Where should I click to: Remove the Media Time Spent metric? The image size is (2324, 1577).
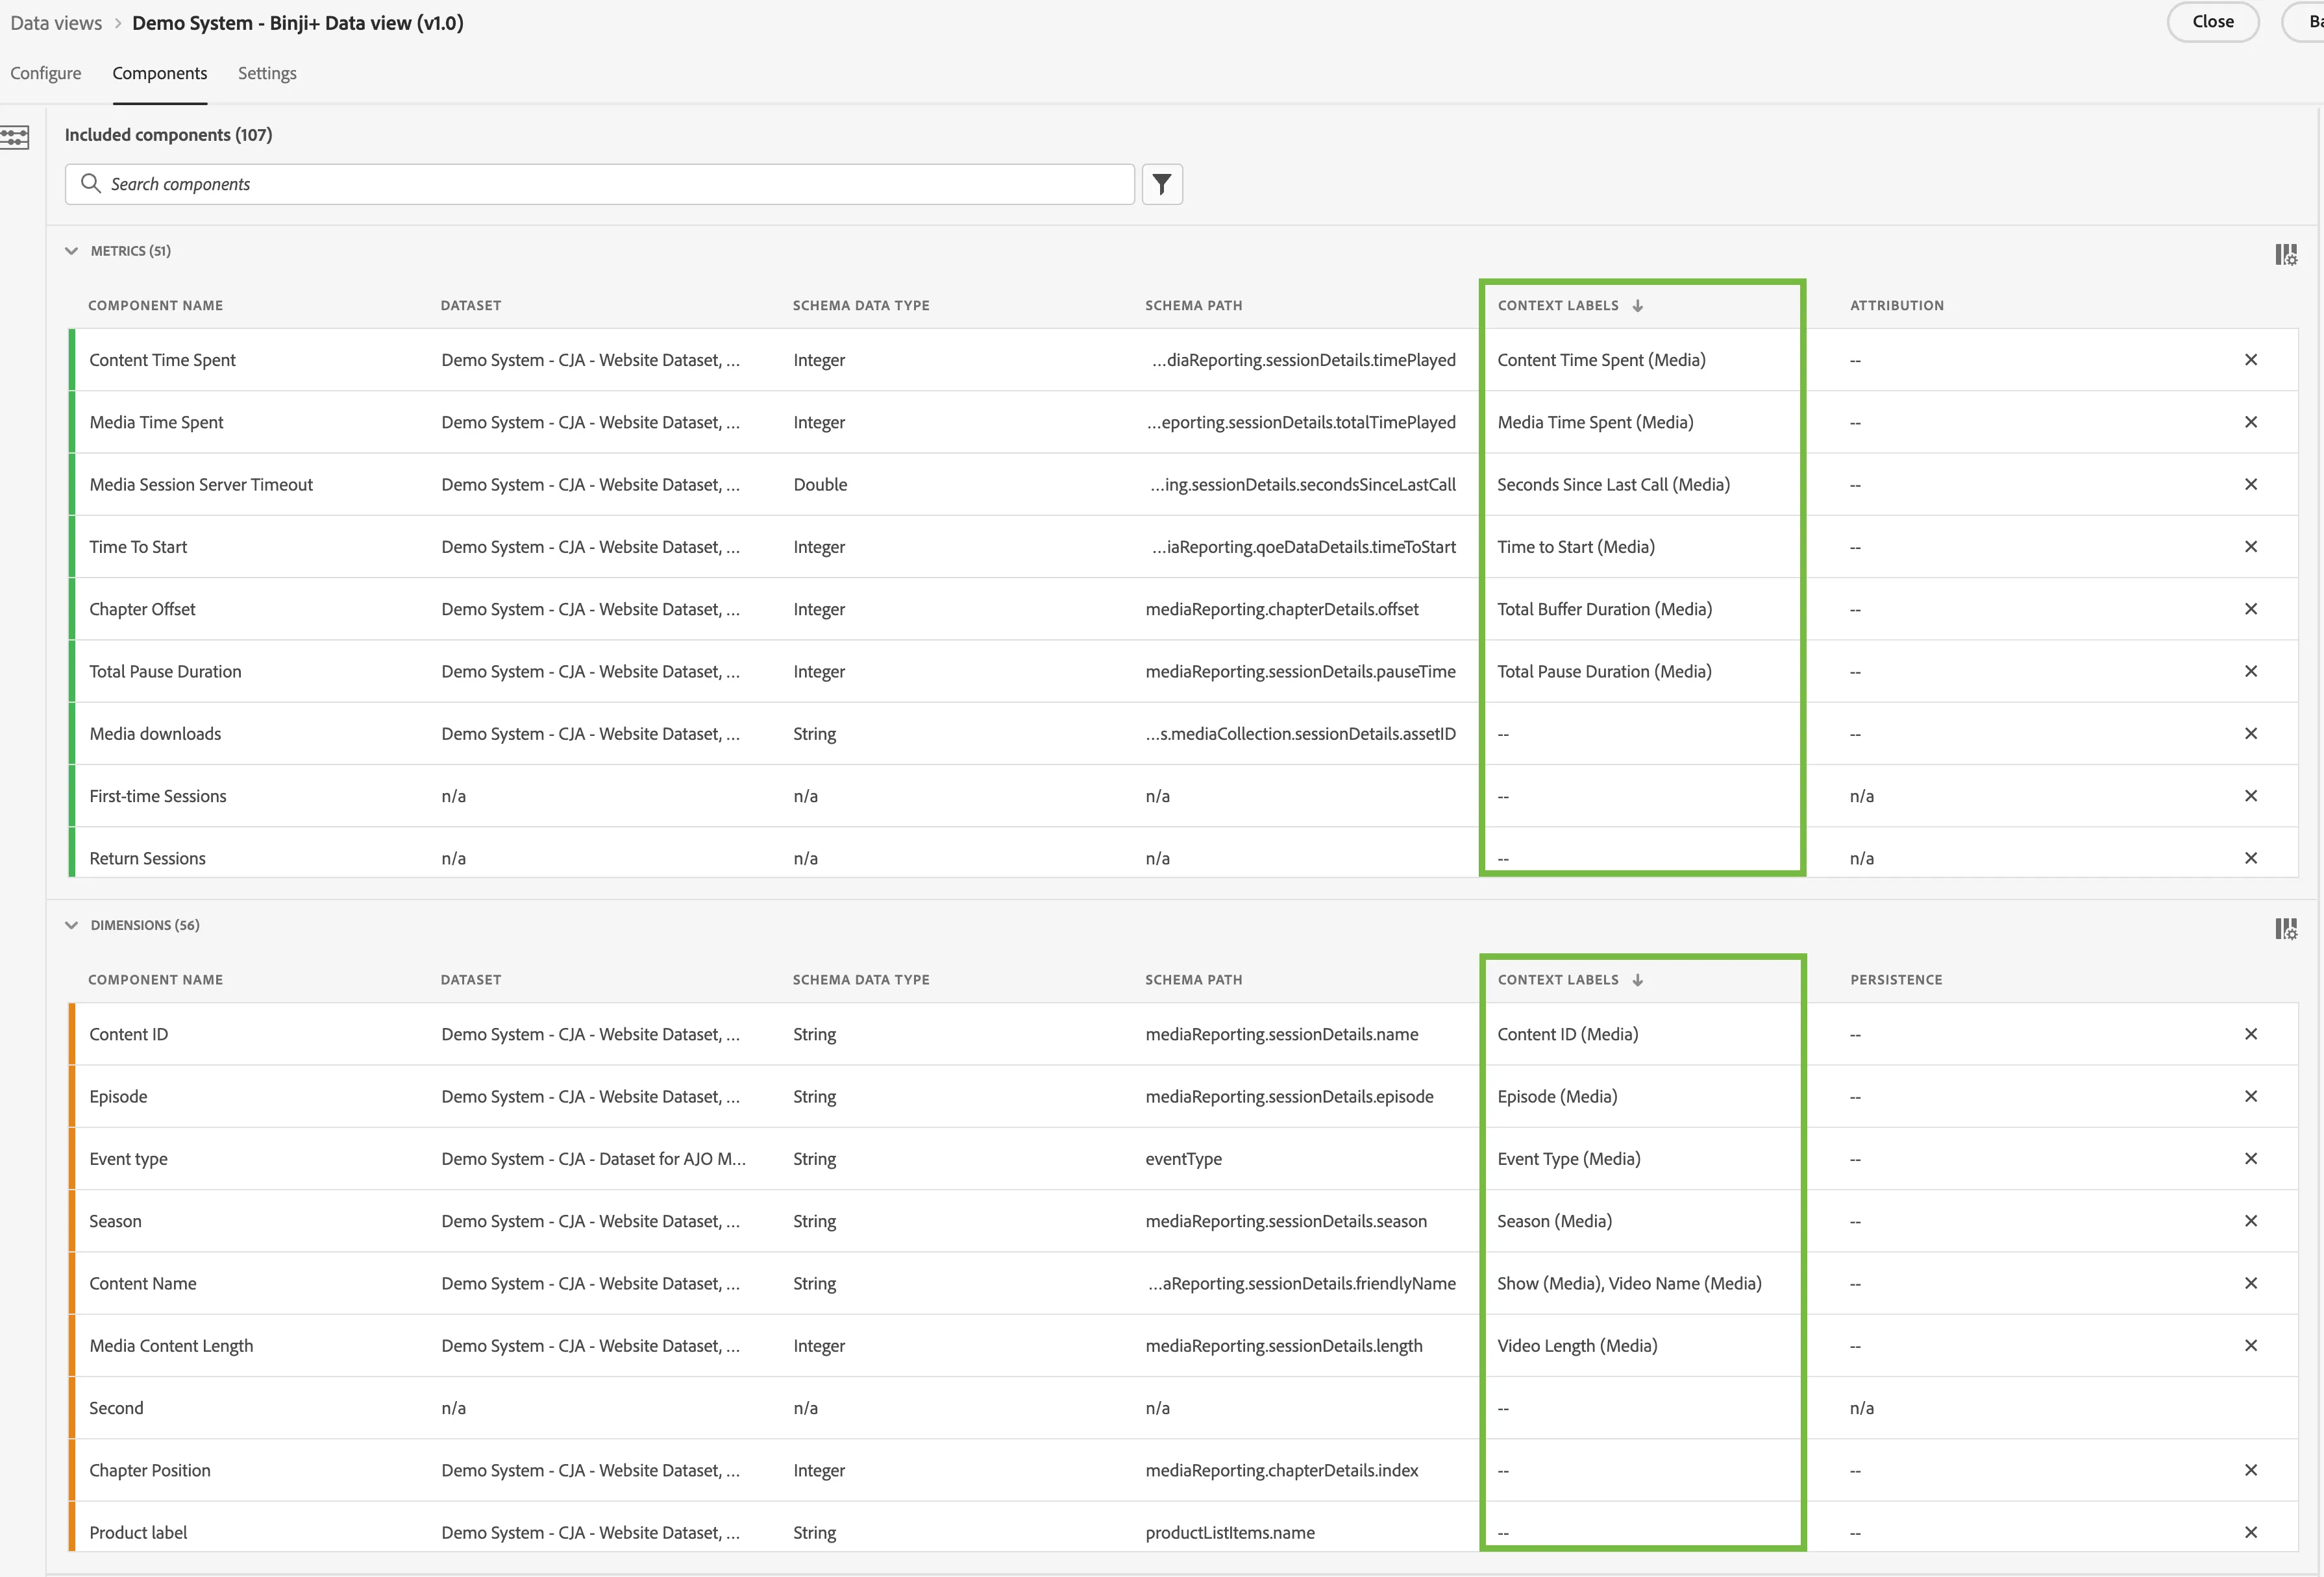click(x=2251, y=422)
